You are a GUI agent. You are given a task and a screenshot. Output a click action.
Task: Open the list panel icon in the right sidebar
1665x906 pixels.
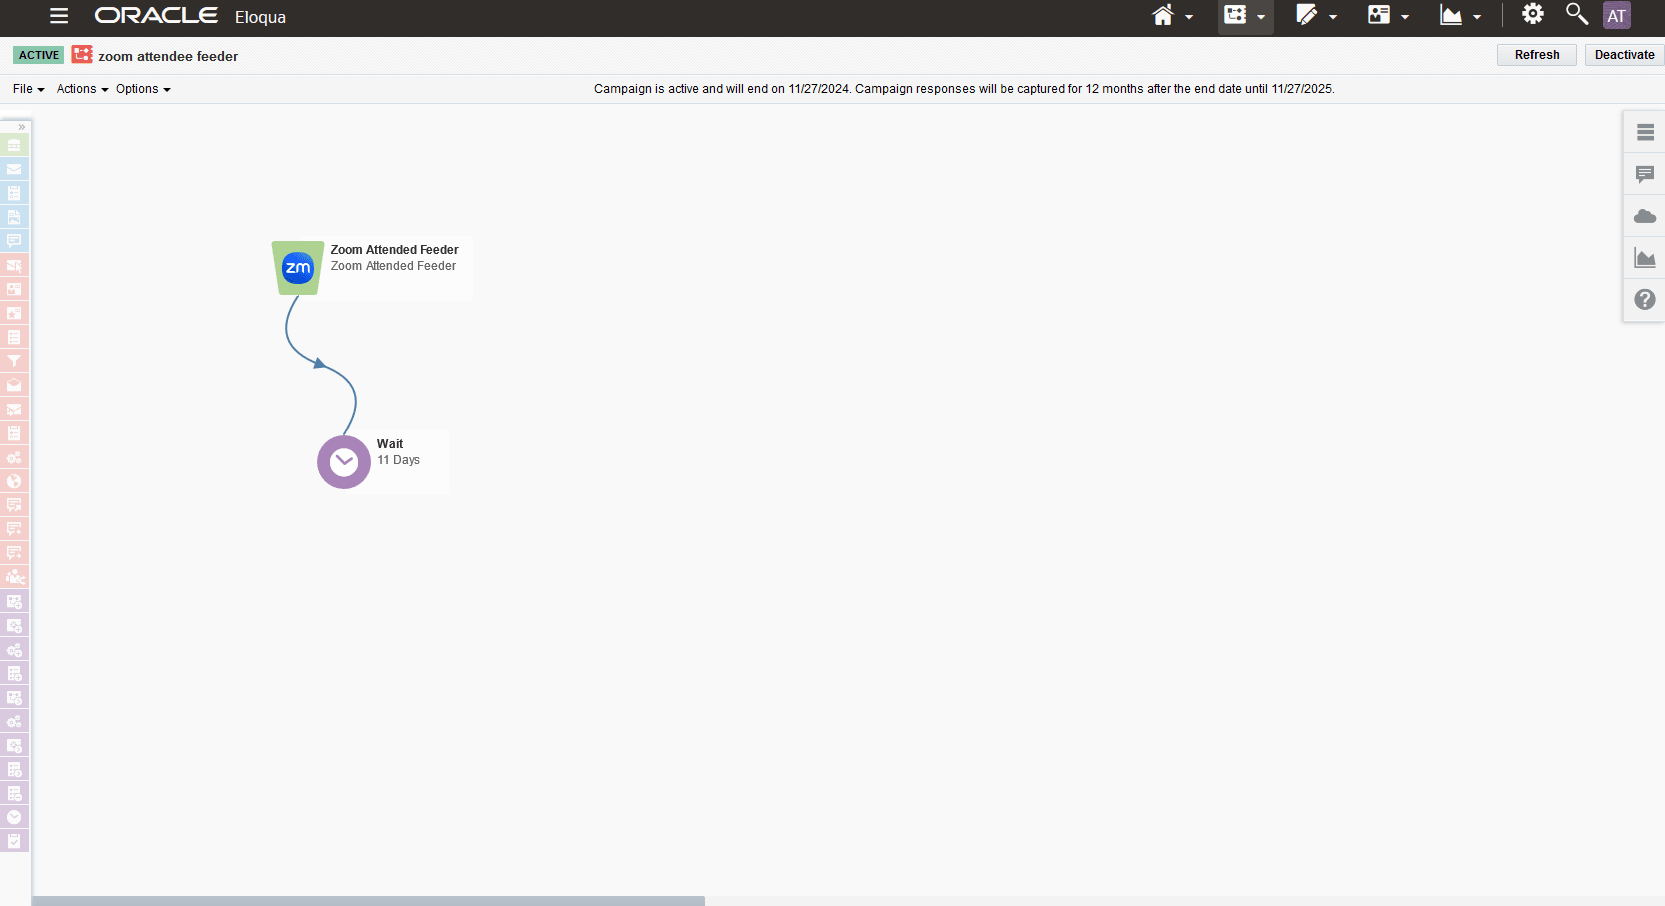[x=1645, y=132]
